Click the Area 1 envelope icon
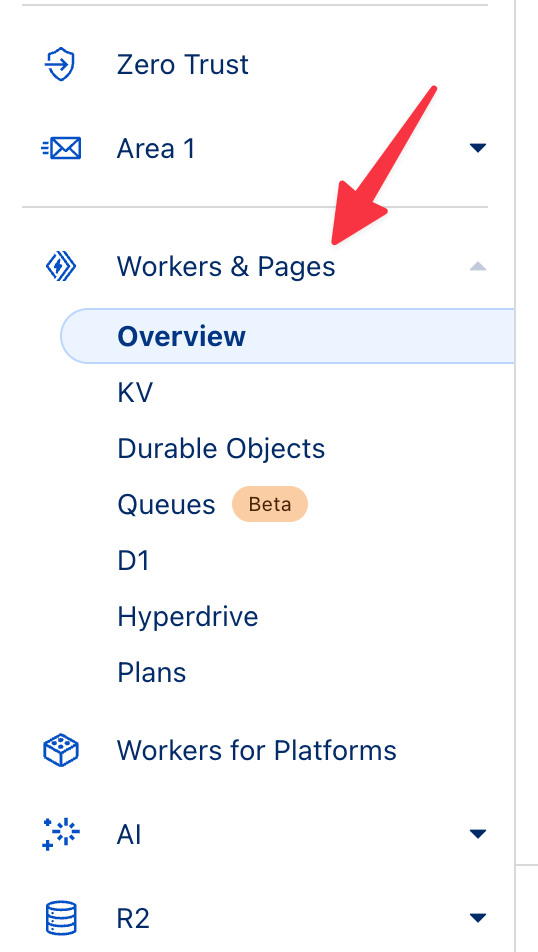Viewport: 538px width, 952px height. (61, 148)
